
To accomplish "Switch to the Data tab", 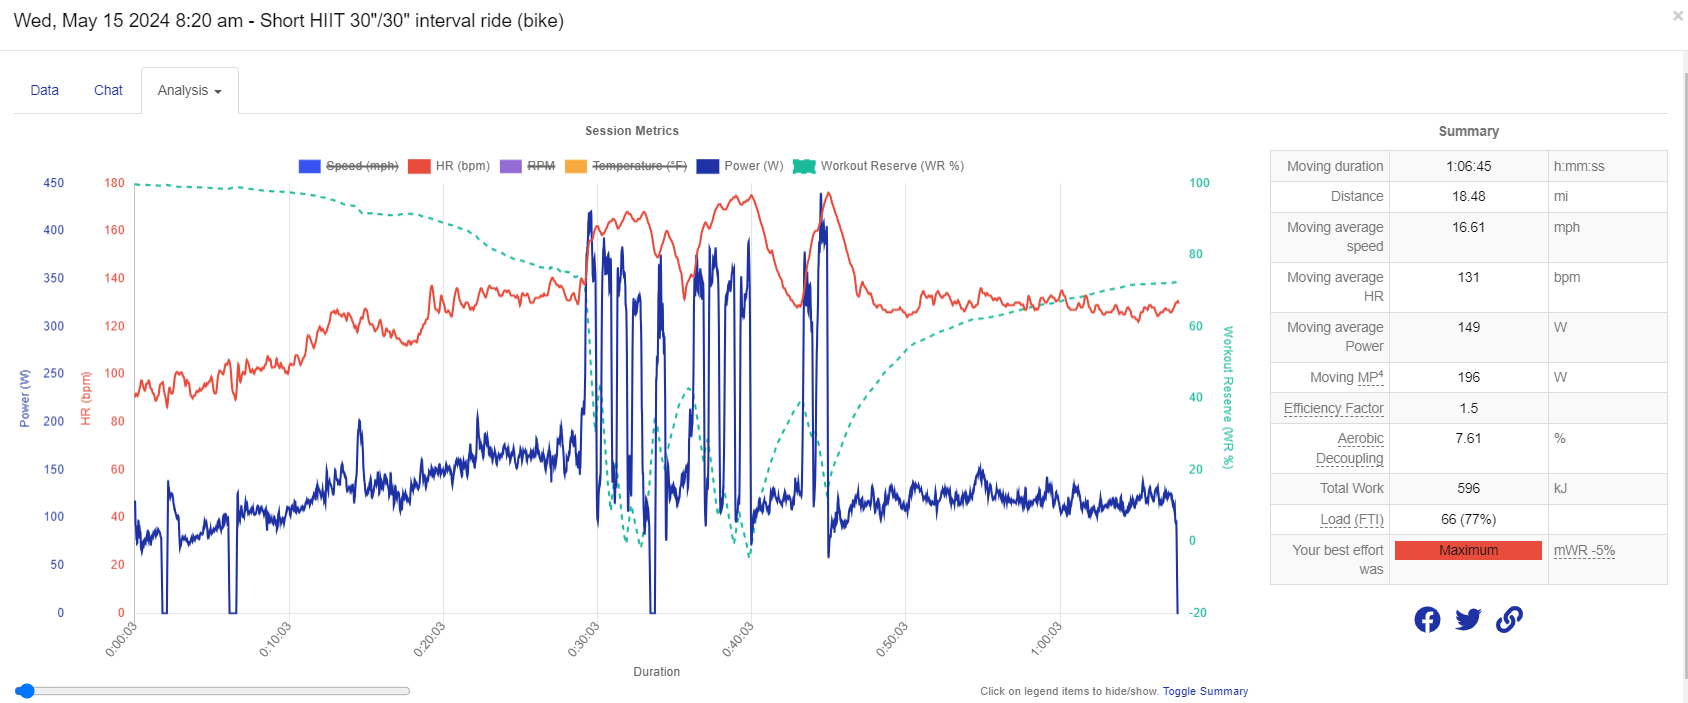I will (x=45, y=90).
